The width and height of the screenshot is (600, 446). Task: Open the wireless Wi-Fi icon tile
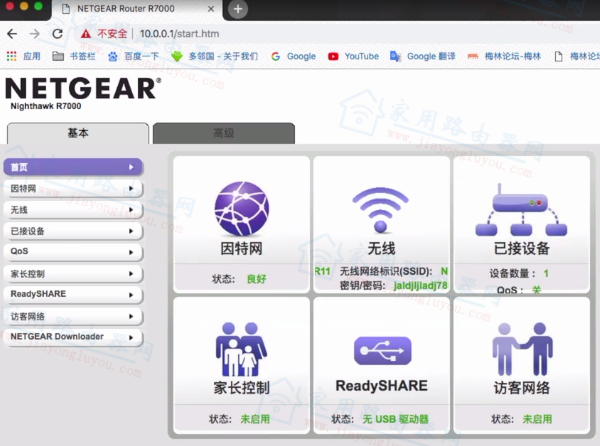(381, 208)
